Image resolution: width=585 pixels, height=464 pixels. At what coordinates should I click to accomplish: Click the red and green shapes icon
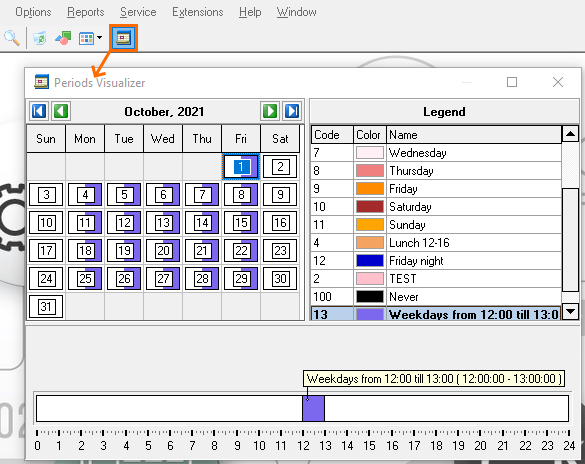coord(63,38)
